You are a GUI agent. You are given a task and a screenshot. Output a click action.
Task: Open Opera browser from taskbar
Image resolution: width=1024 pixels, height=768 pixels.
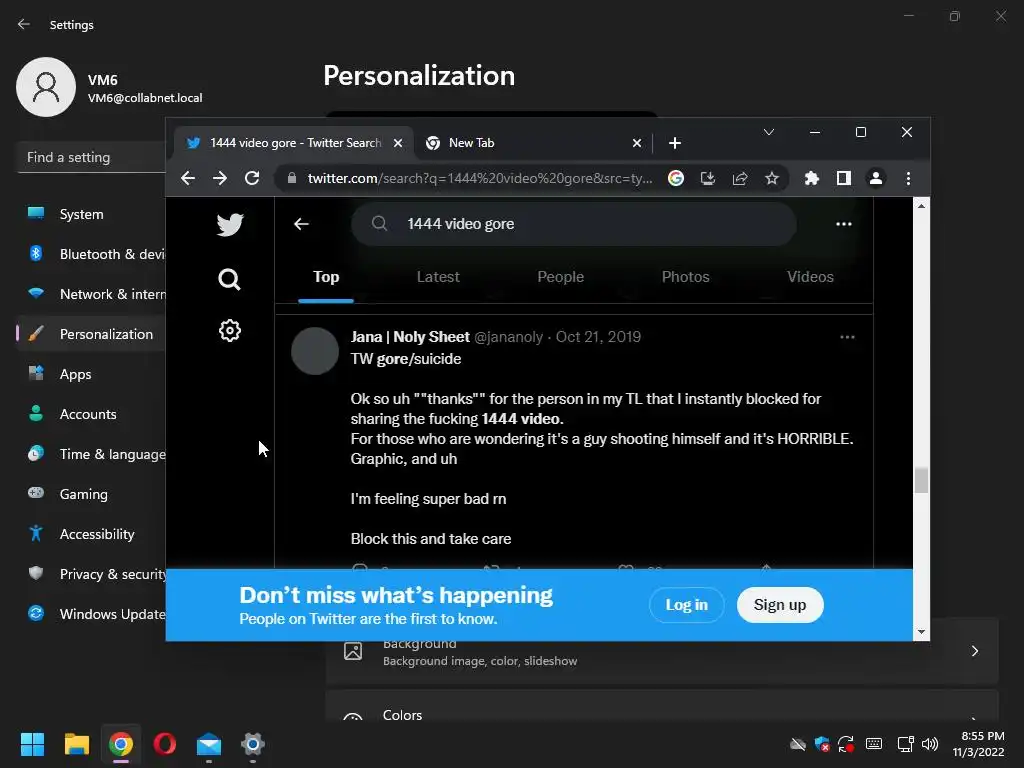[165, 744]
